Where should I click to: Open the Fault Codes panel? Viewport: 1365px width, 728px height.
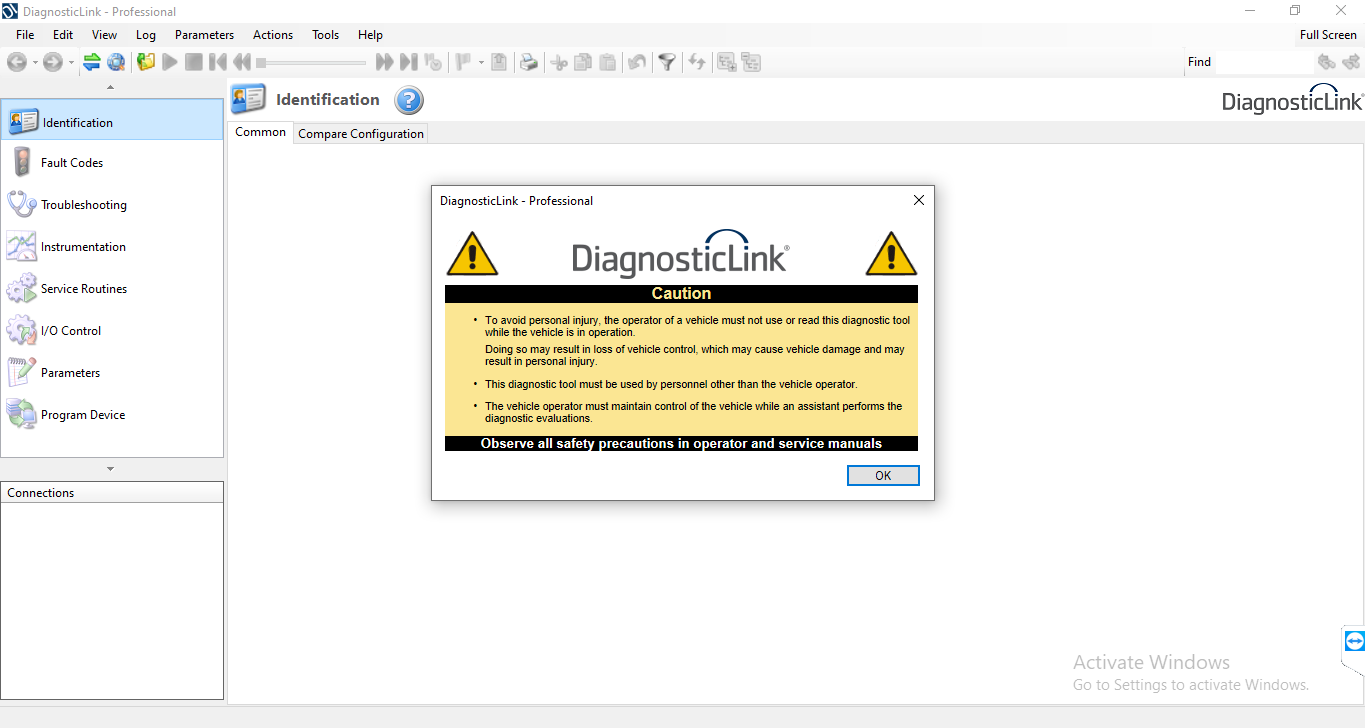[x=112, y=162]
